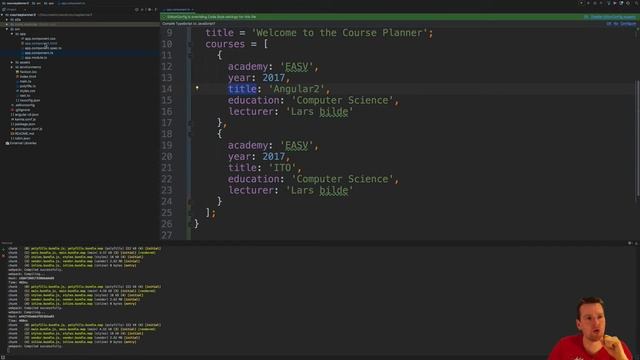Open tslint.json in the project tree

click(22, 138)
